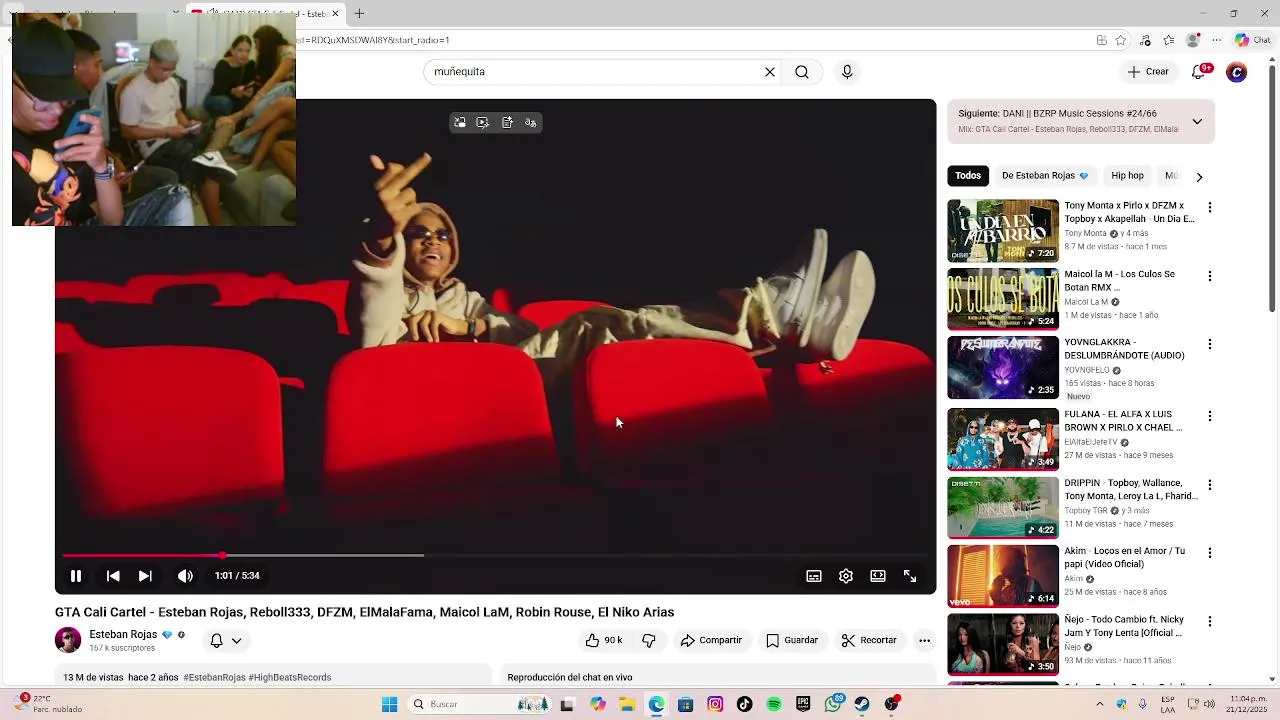Like the video with 90 k

[x=604, y=641]
